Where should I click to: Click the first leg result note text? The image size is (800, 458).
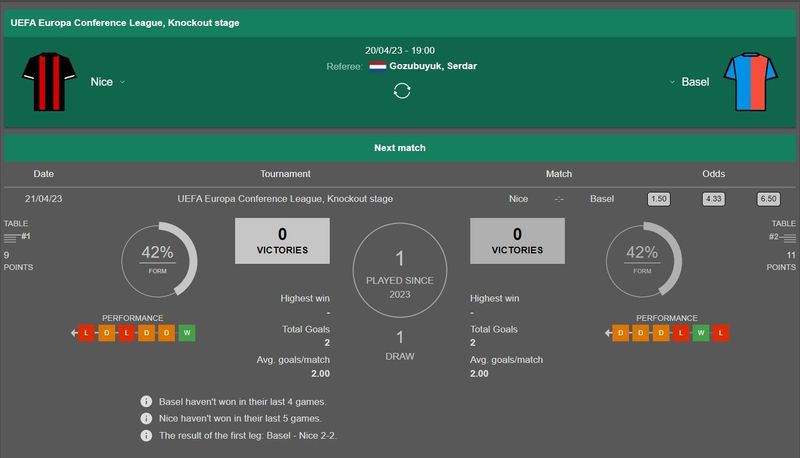click(x=248, y=436)
